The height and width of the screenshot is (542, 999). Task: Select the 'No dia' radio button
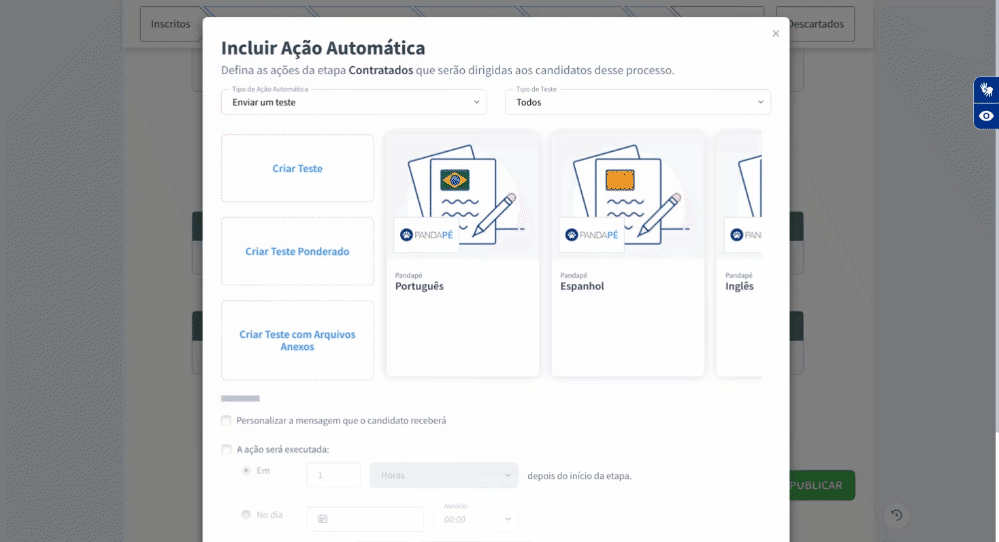click(246, 515)
